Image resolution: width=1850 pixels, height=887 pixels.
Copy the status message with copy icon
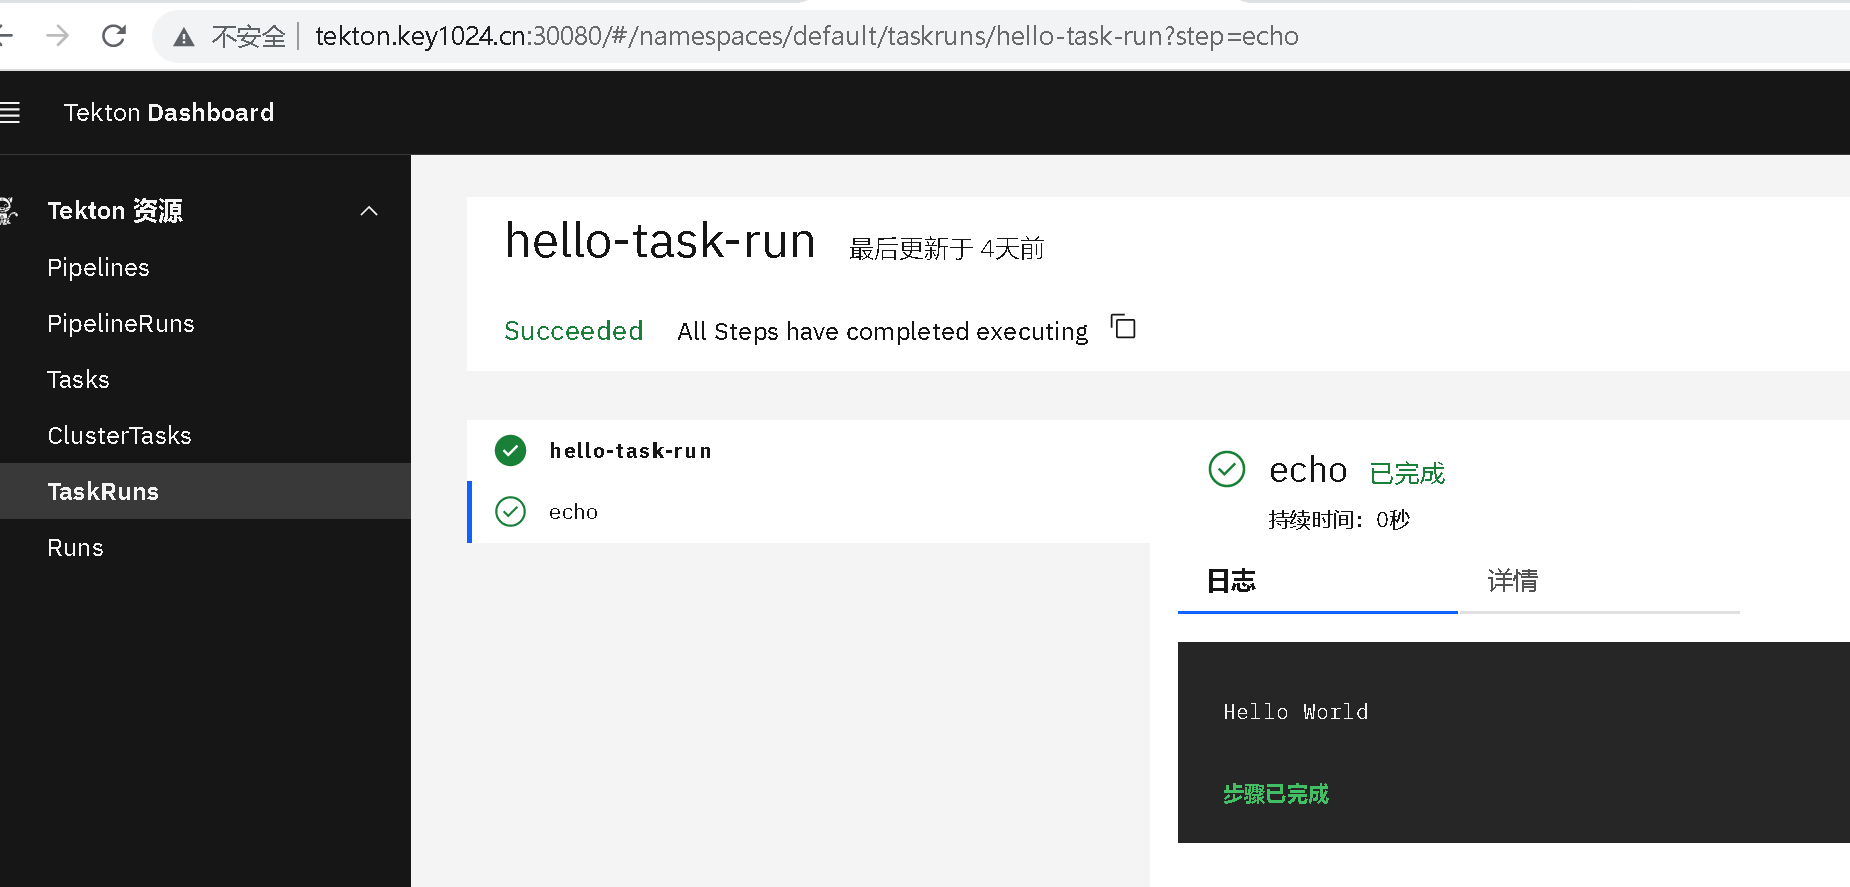coord(1123,327)
